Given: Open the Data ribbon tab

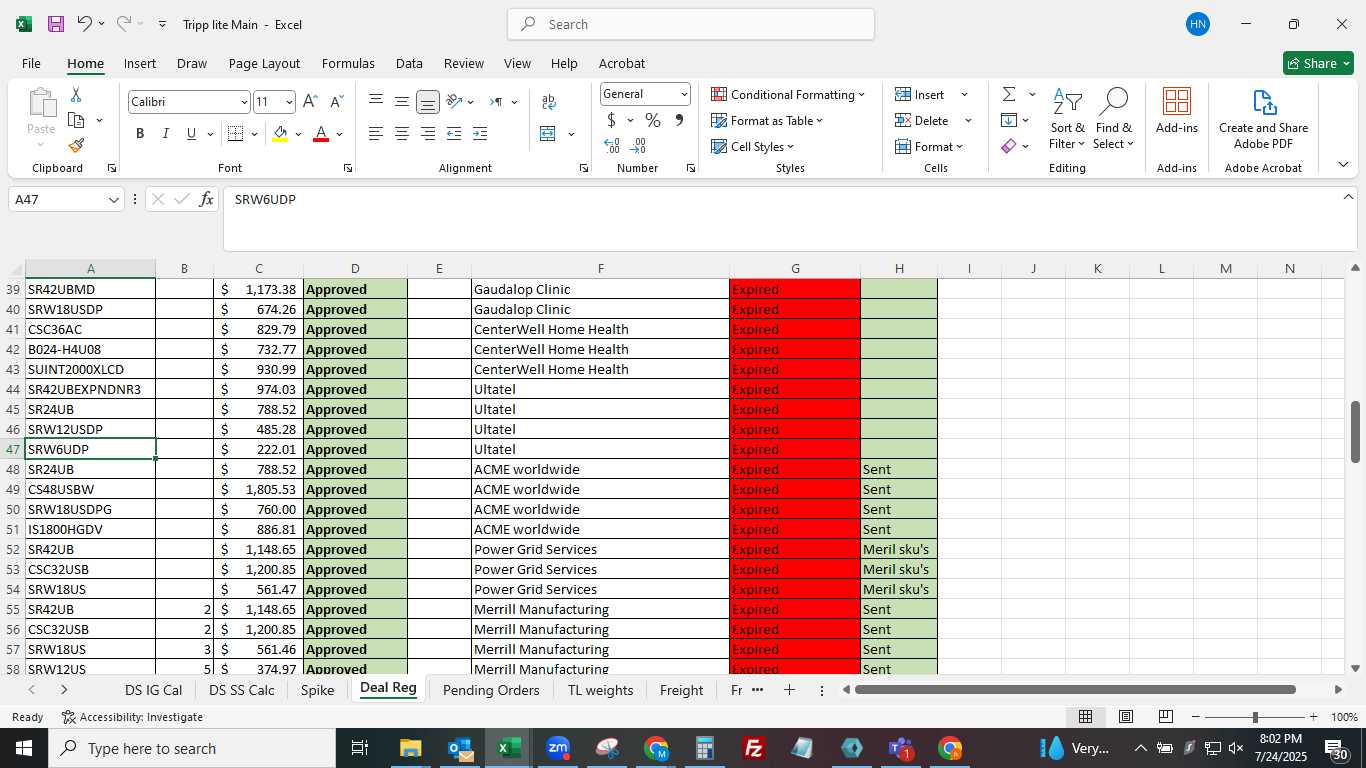Looking at the screenshot, I should (x=409, y=63).
